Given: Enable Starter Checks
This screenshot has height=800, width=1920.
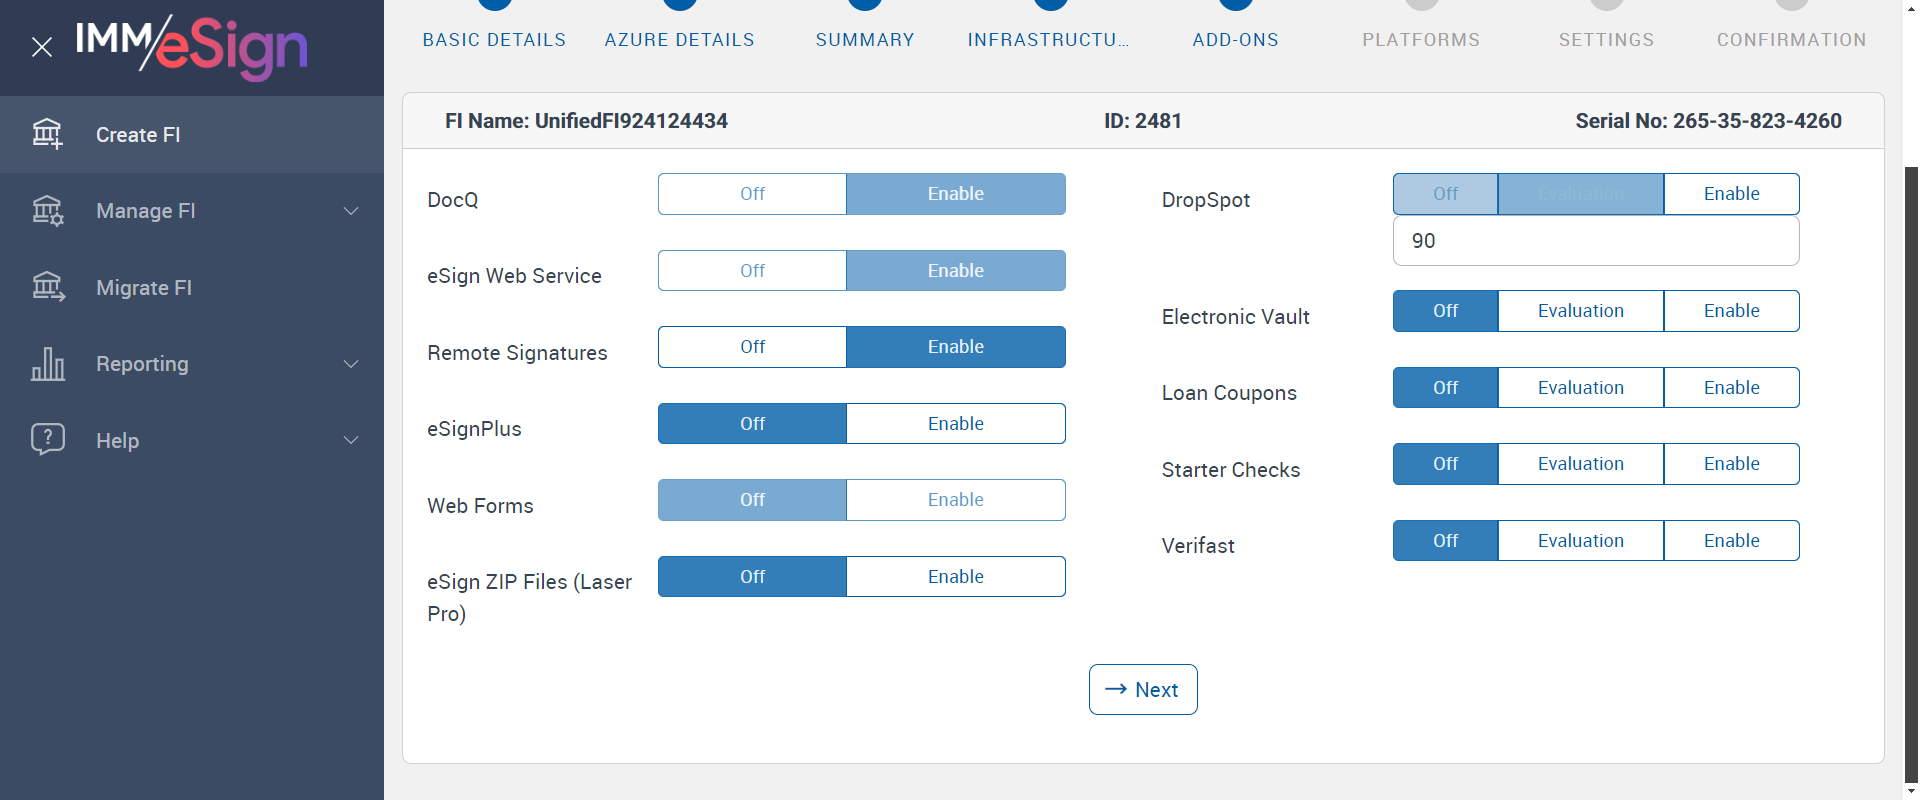Looking at the screenshot, I should tap(1732, 464).
